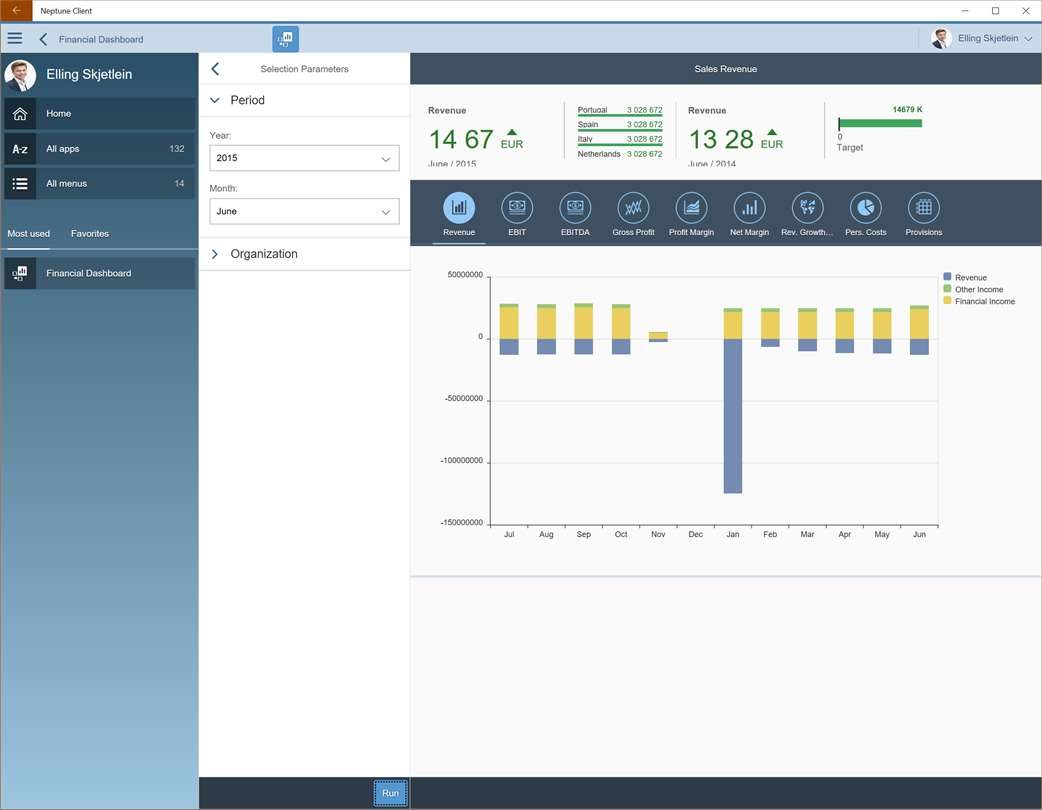Toggle Revenue series in chart legend

969,278
